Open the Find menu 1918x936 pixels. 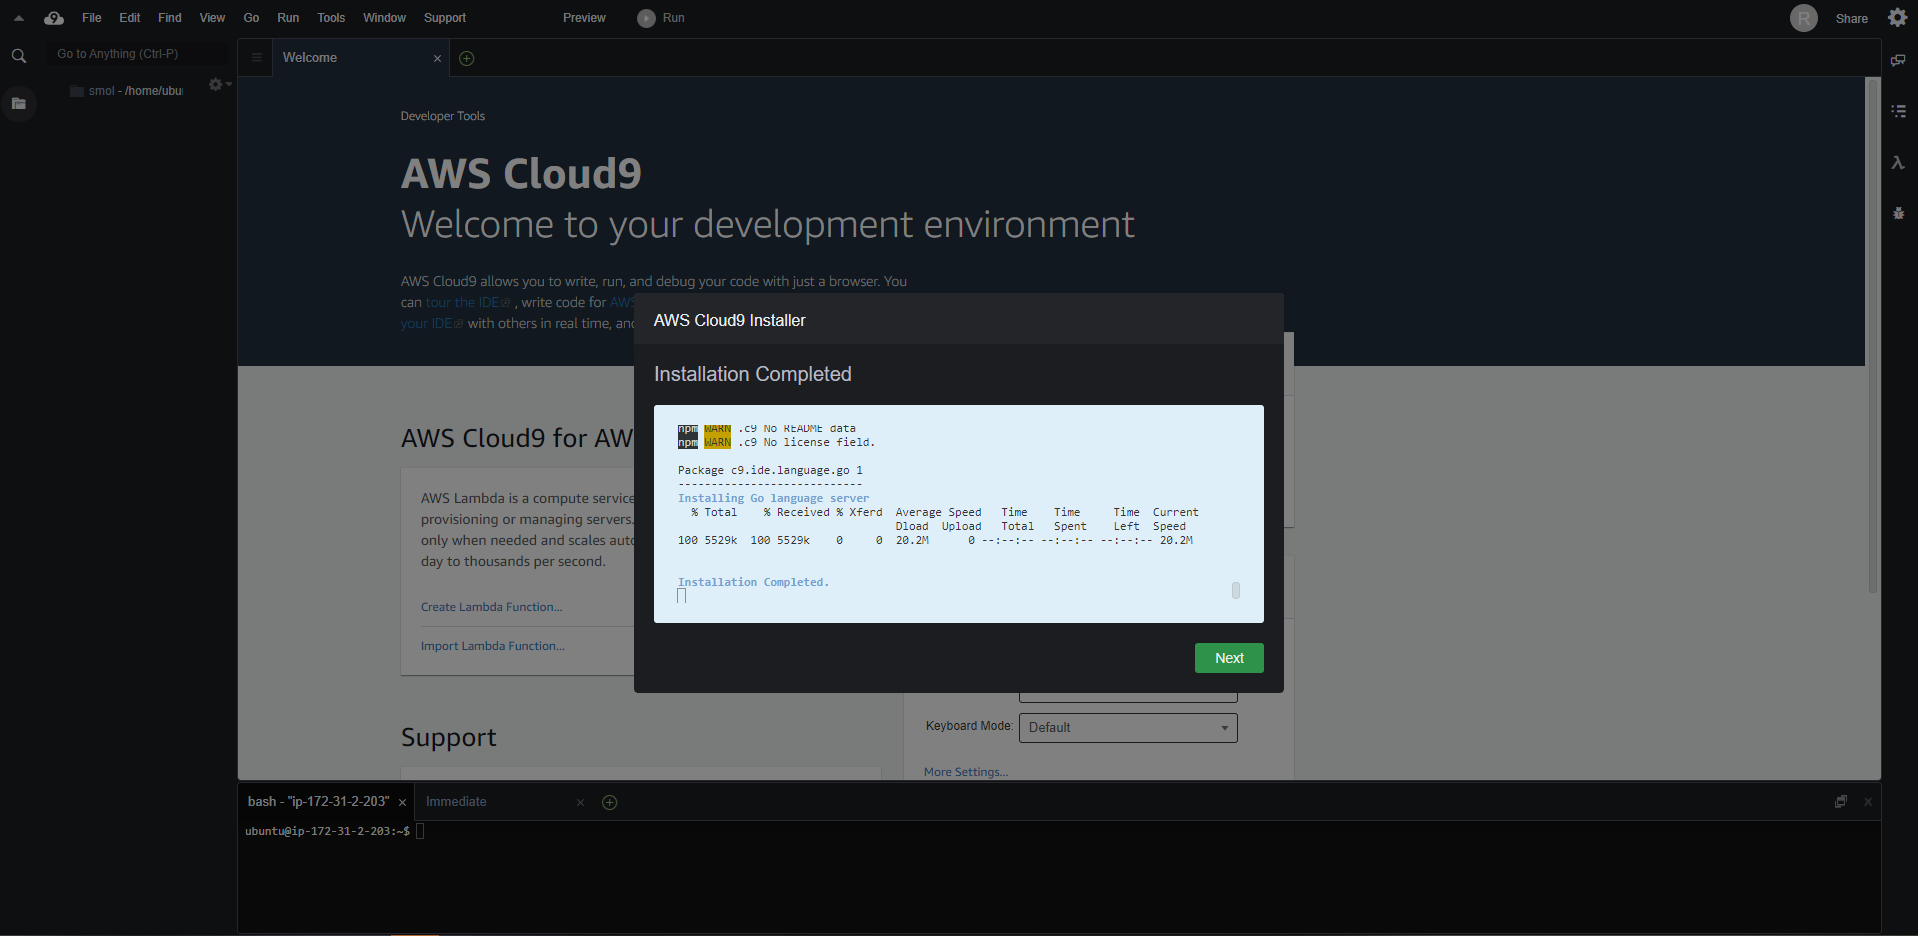pyautogui.click(x=170, y=18)
